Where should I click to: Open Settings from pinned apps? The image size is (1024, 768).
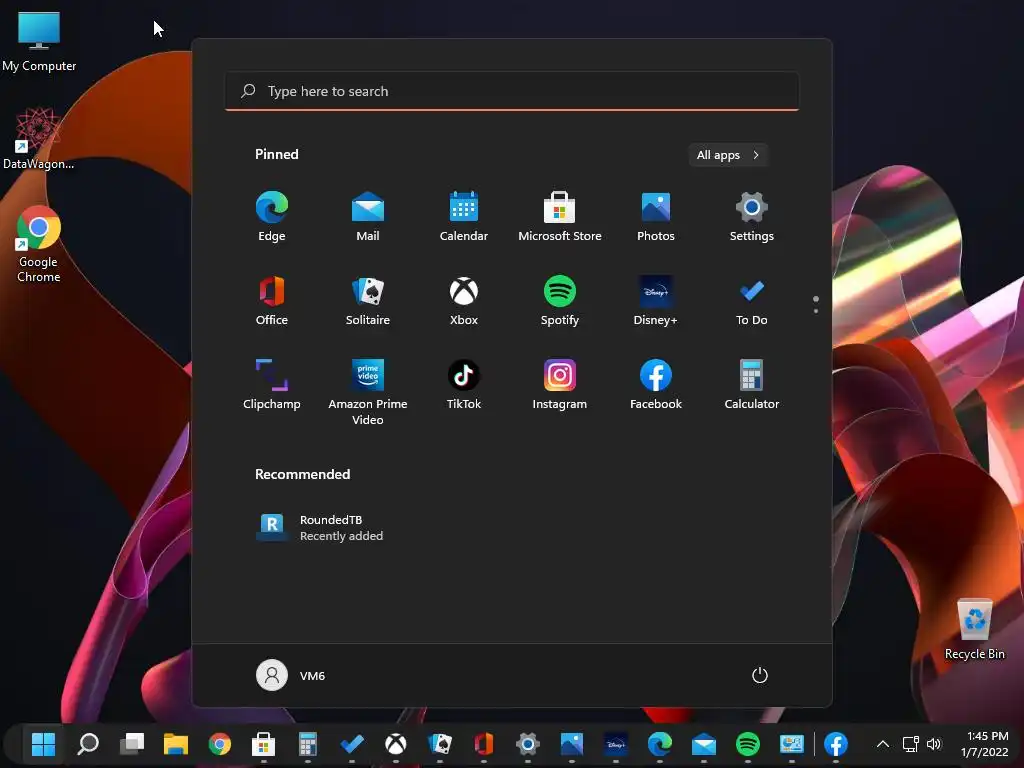(x=752, y=216)
